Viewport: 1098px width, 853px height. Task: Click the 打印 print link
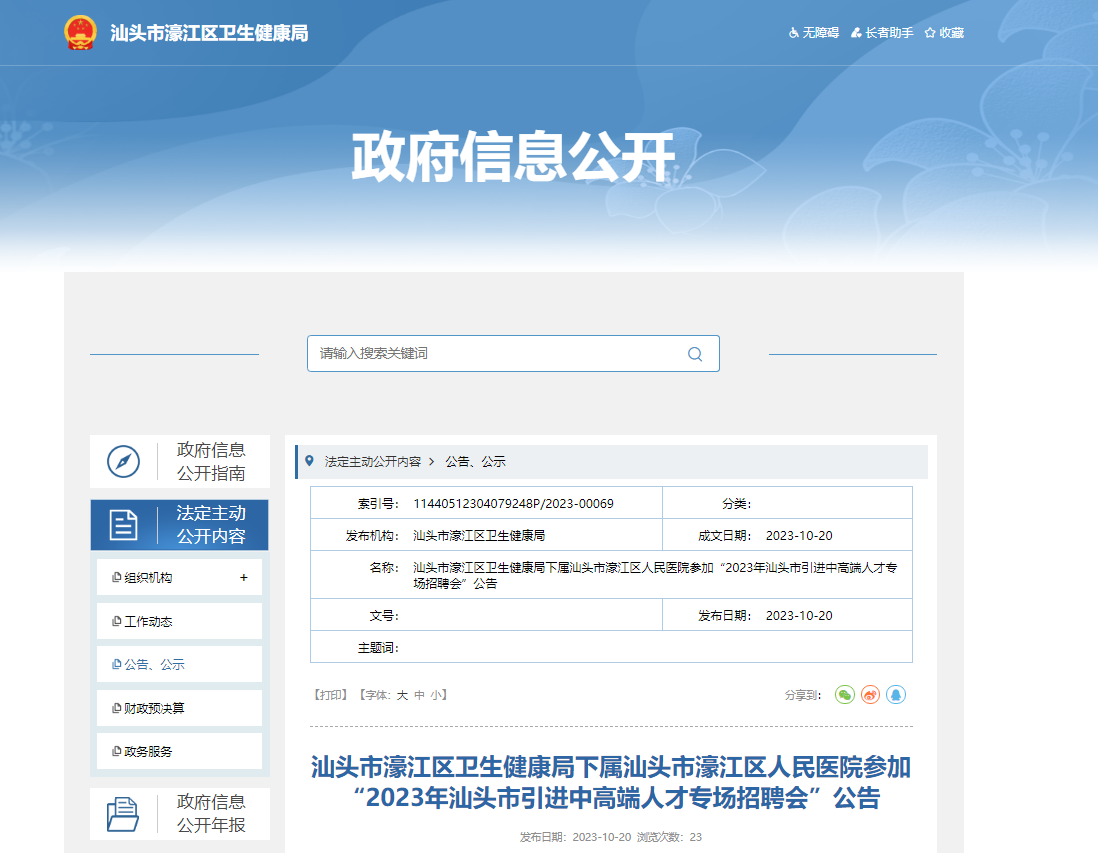pyautogui.click(x=330, y=694)
